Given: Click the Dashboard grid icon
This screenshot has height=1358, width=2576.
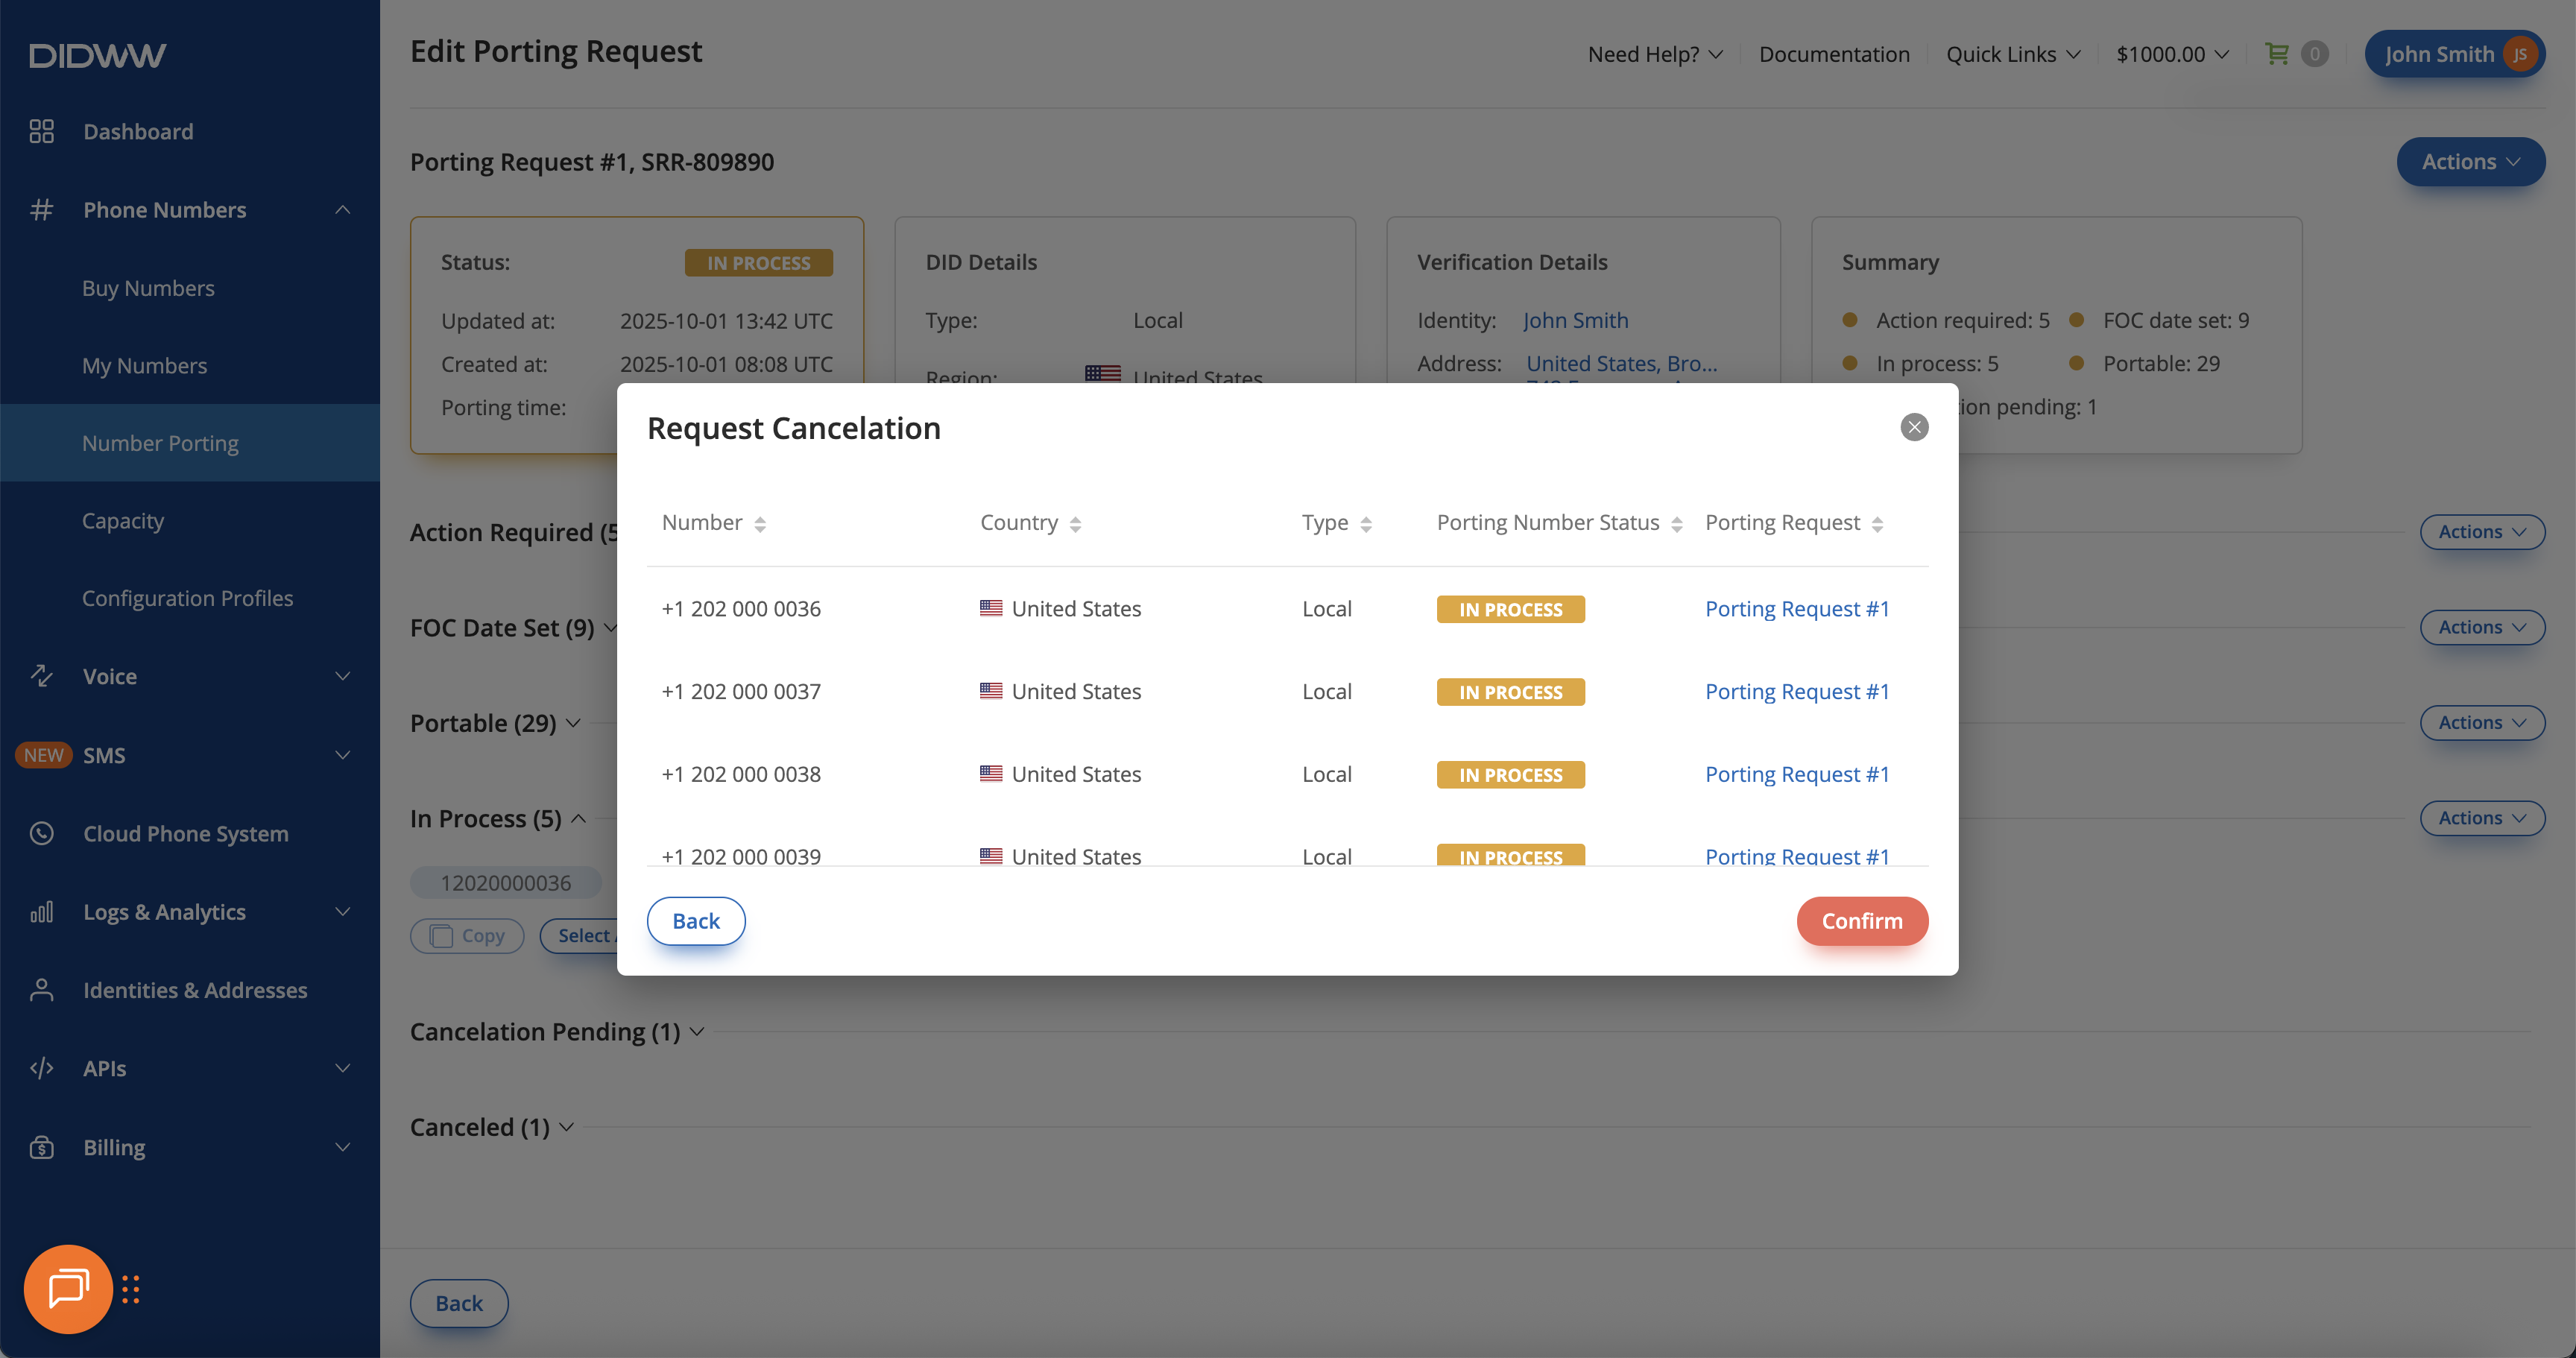Looking at the screenshot, I should [x=41, y=131].
